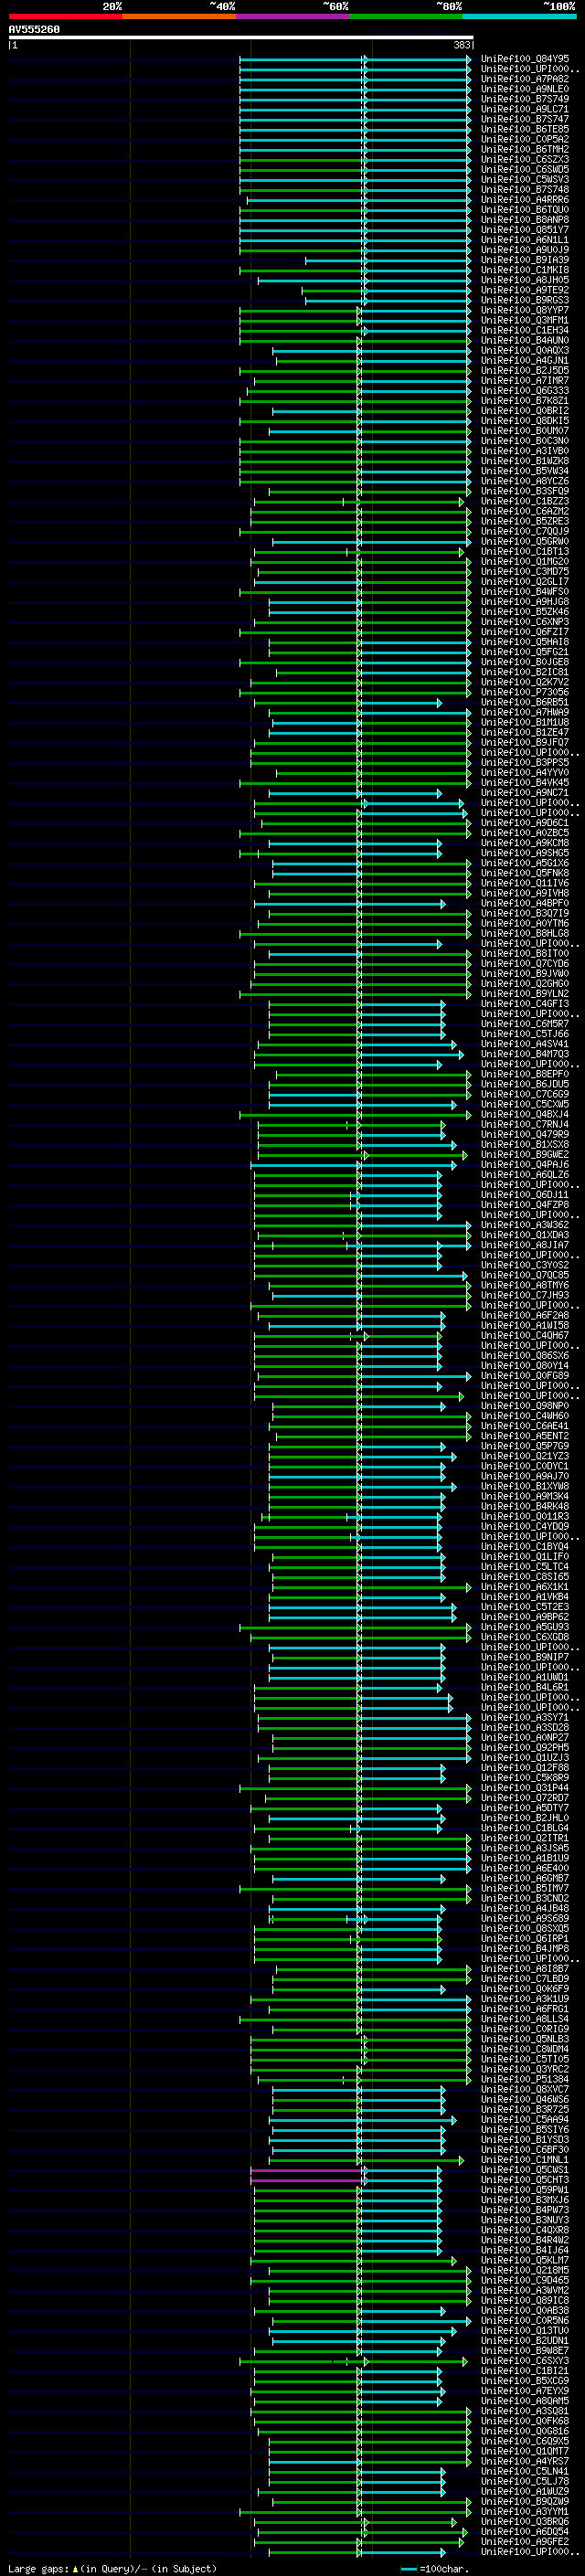The width and height of the screenshot is (585, 2576).
Task: Select hit label UniRef100_B4AUN0
Action: [525, 340]
